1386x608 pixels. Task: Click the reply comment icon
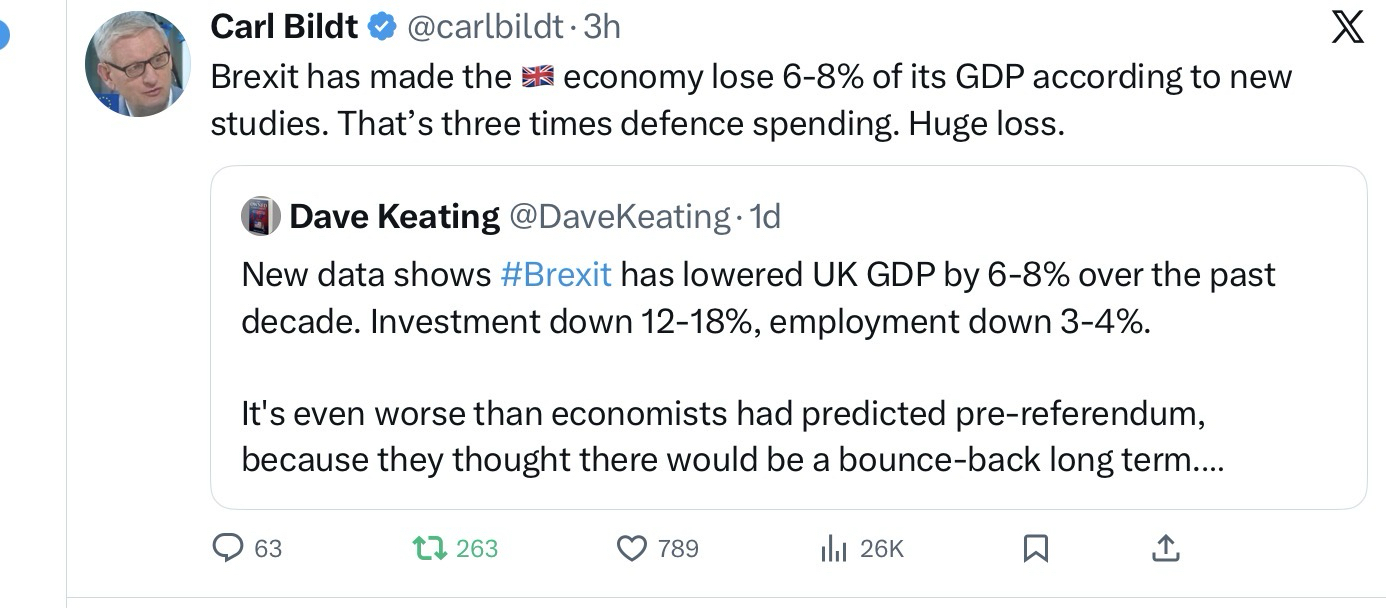pos(229,548)
